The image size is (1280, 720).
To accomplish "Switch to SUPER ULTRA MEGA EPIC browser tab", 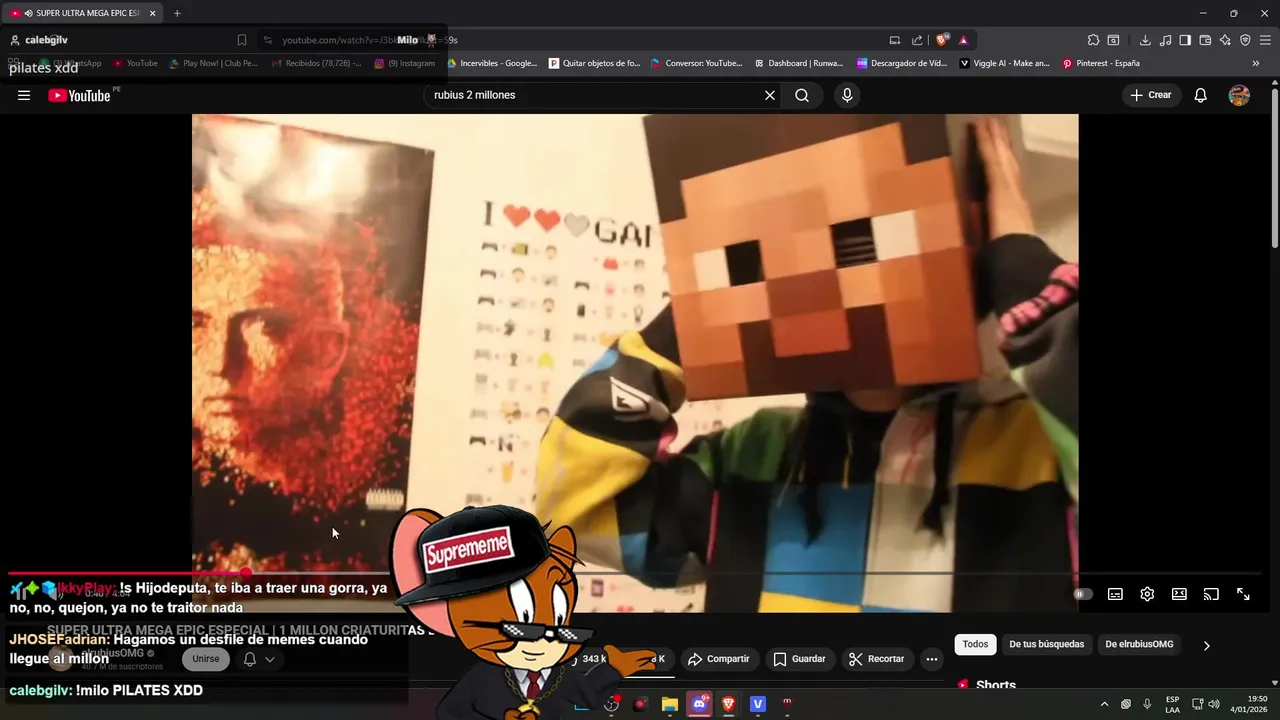I will click(83, 13).
